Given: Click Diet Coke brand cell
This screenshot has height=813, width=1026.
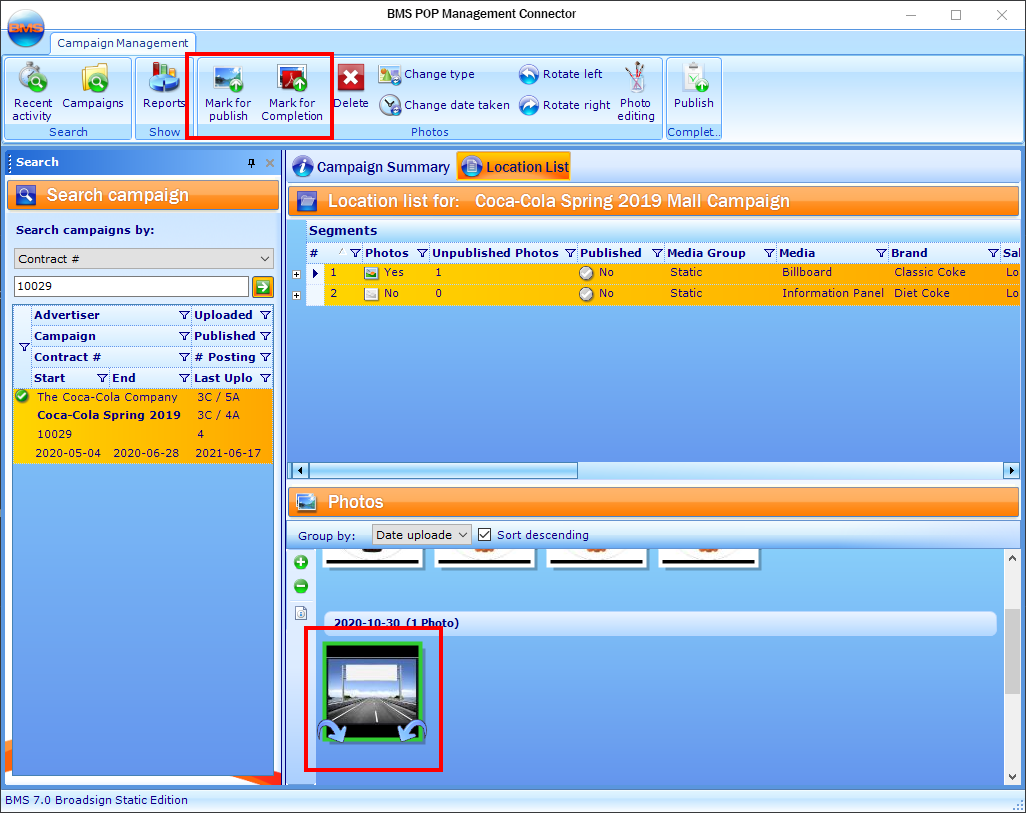Looking at the screenshot, I should pyautogui.click(x=921, y=293).
